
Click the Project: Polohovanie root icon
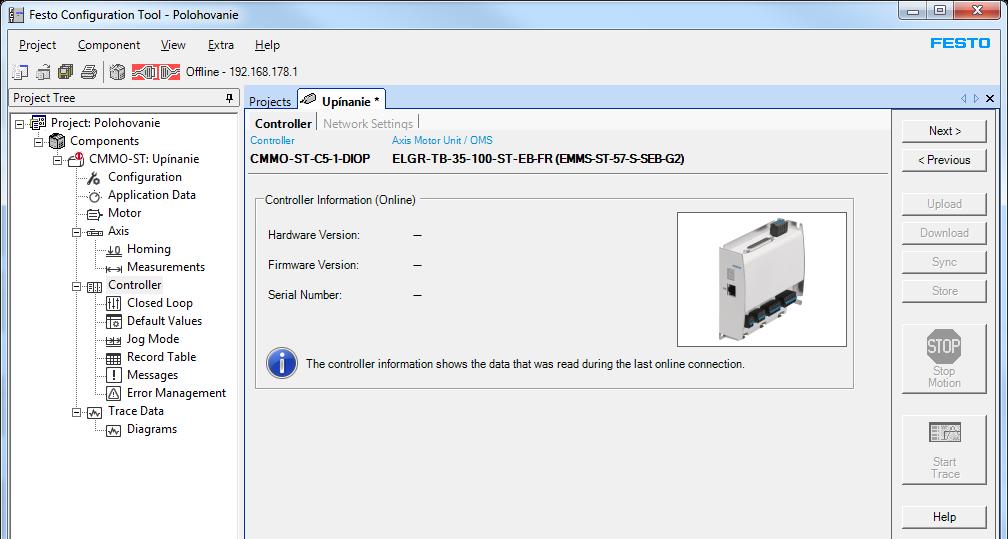[x=38, y=123]
